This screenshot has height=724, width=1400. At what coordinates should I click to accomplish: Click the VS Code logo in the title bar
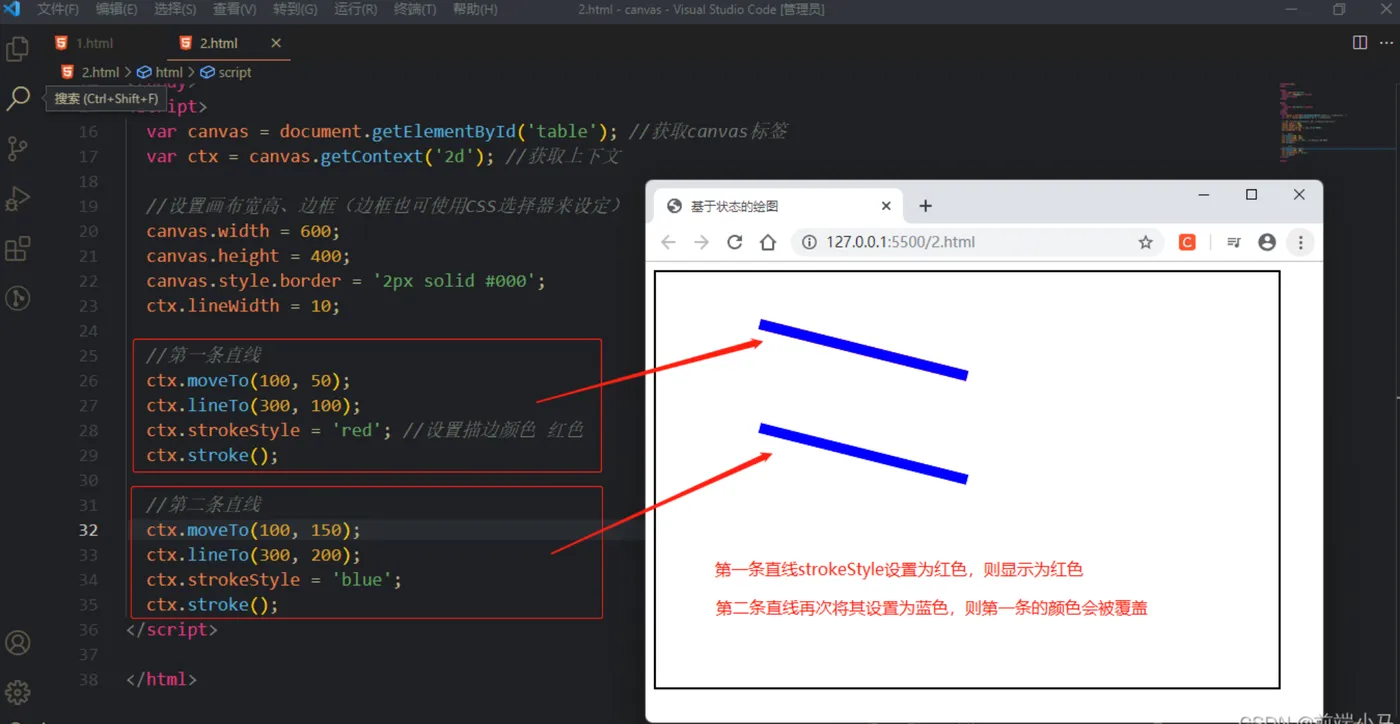tap(12, 9)
